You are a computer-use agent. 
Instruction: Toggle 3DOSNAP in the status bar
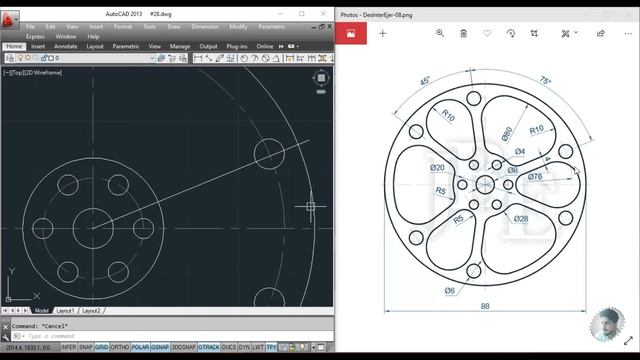(x=184, y=347)
